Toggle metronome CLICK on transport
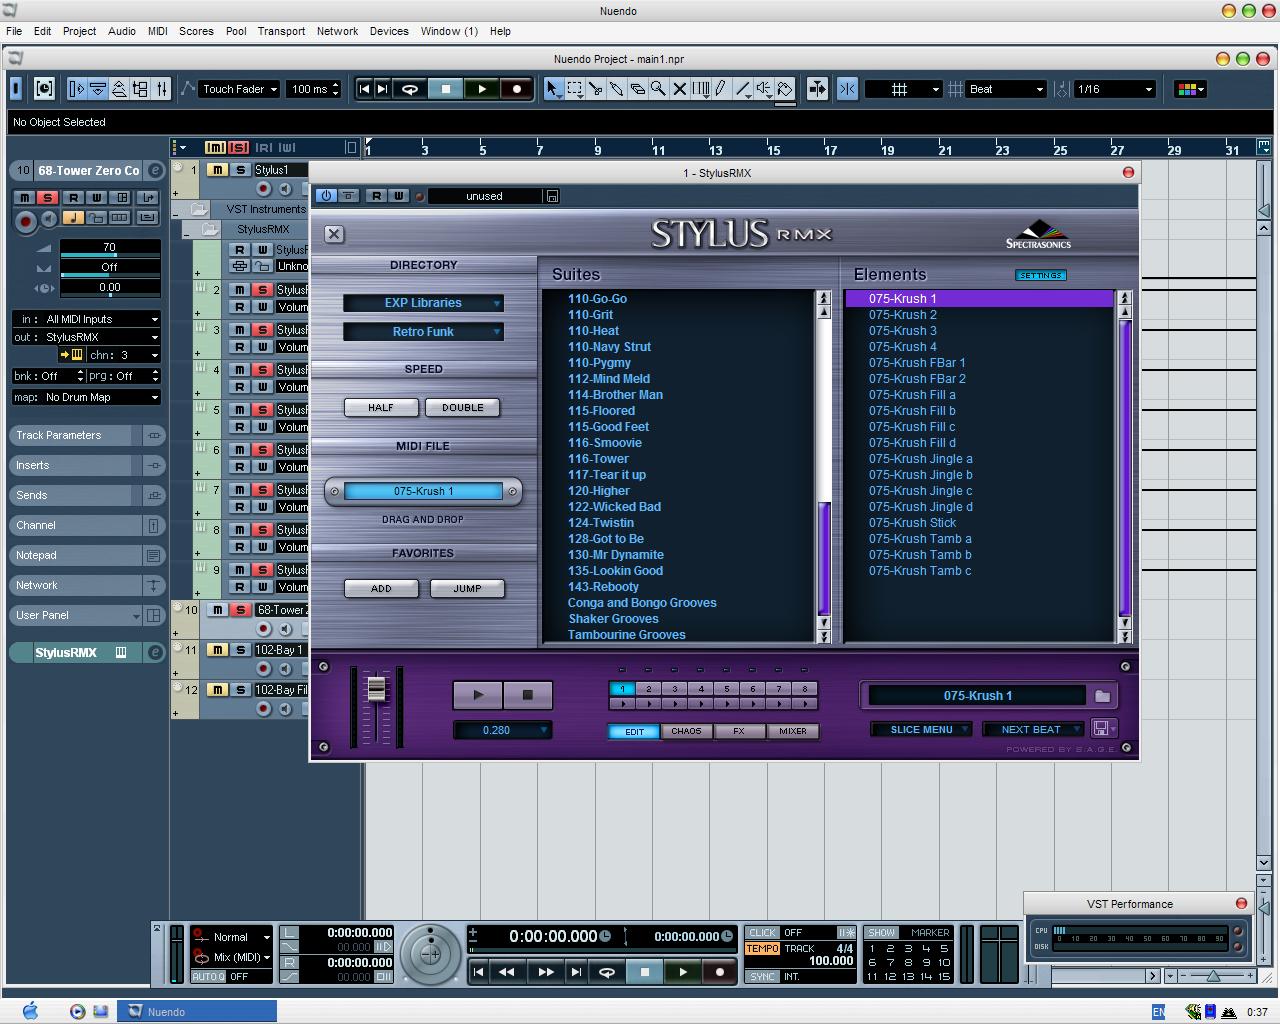Image resolution: width=1280 pixels, height=1024 pixels. pyautogui.click(x=762, y=933)
